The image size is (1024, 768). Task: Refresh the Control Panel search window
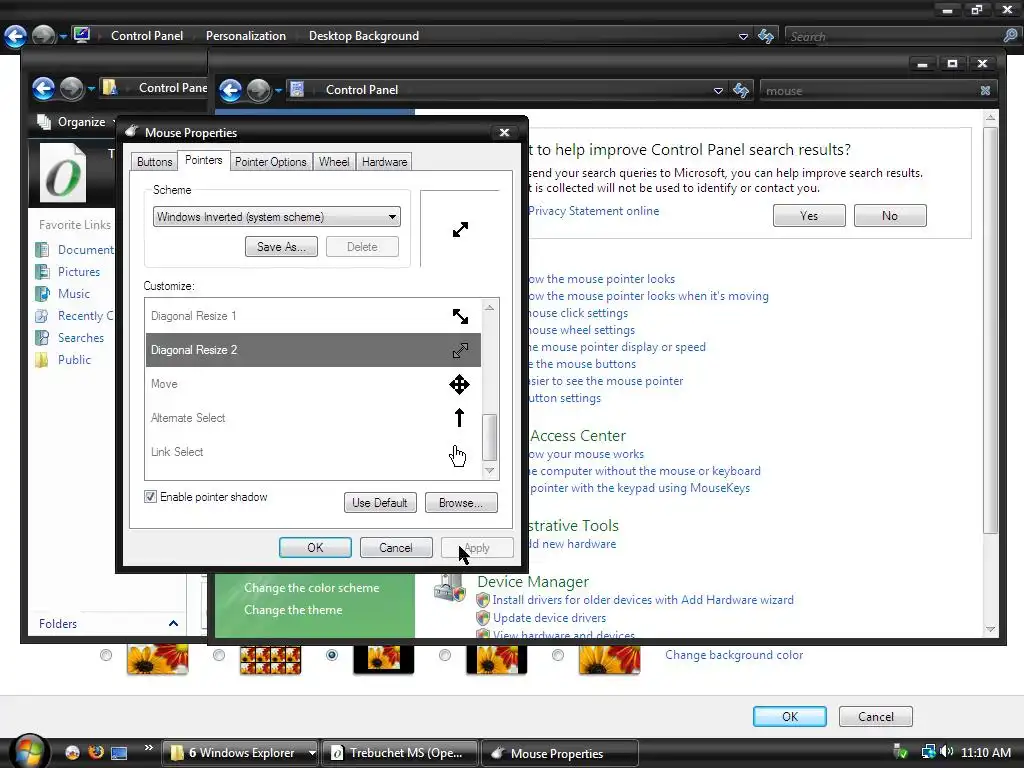click(741, 90)
